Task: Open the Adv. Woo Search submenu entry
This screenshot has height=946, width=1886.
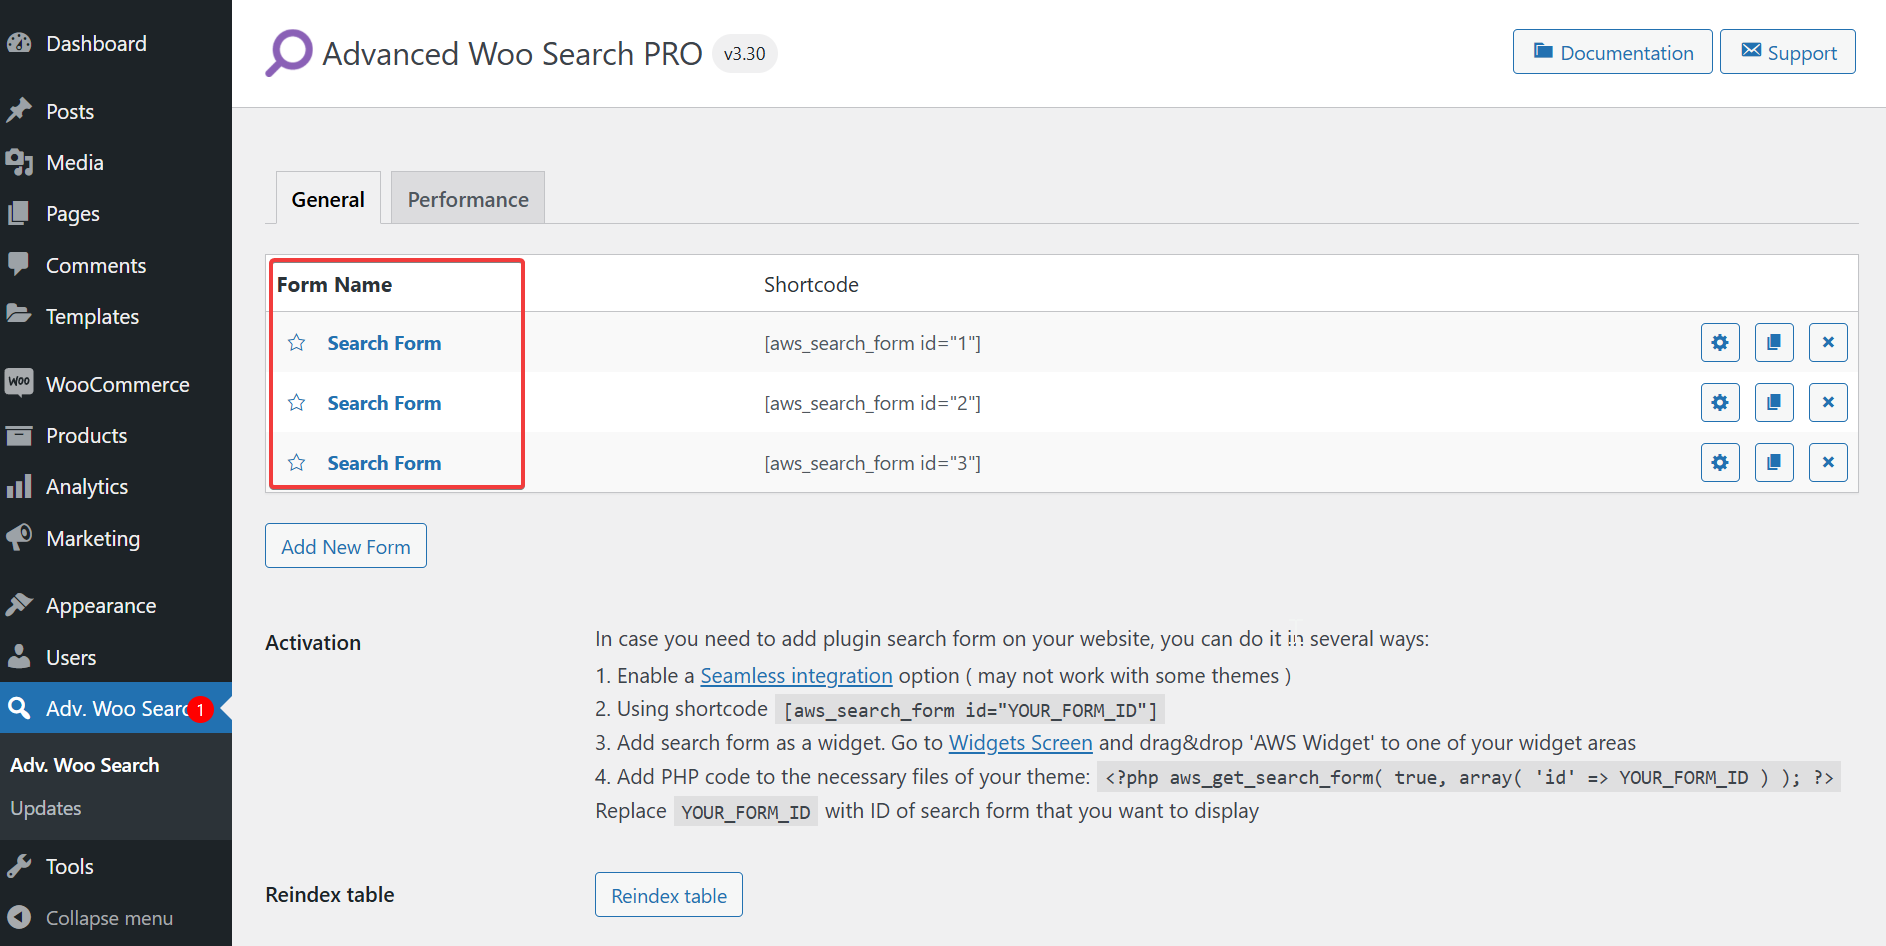Action: [x=85, y=765]
